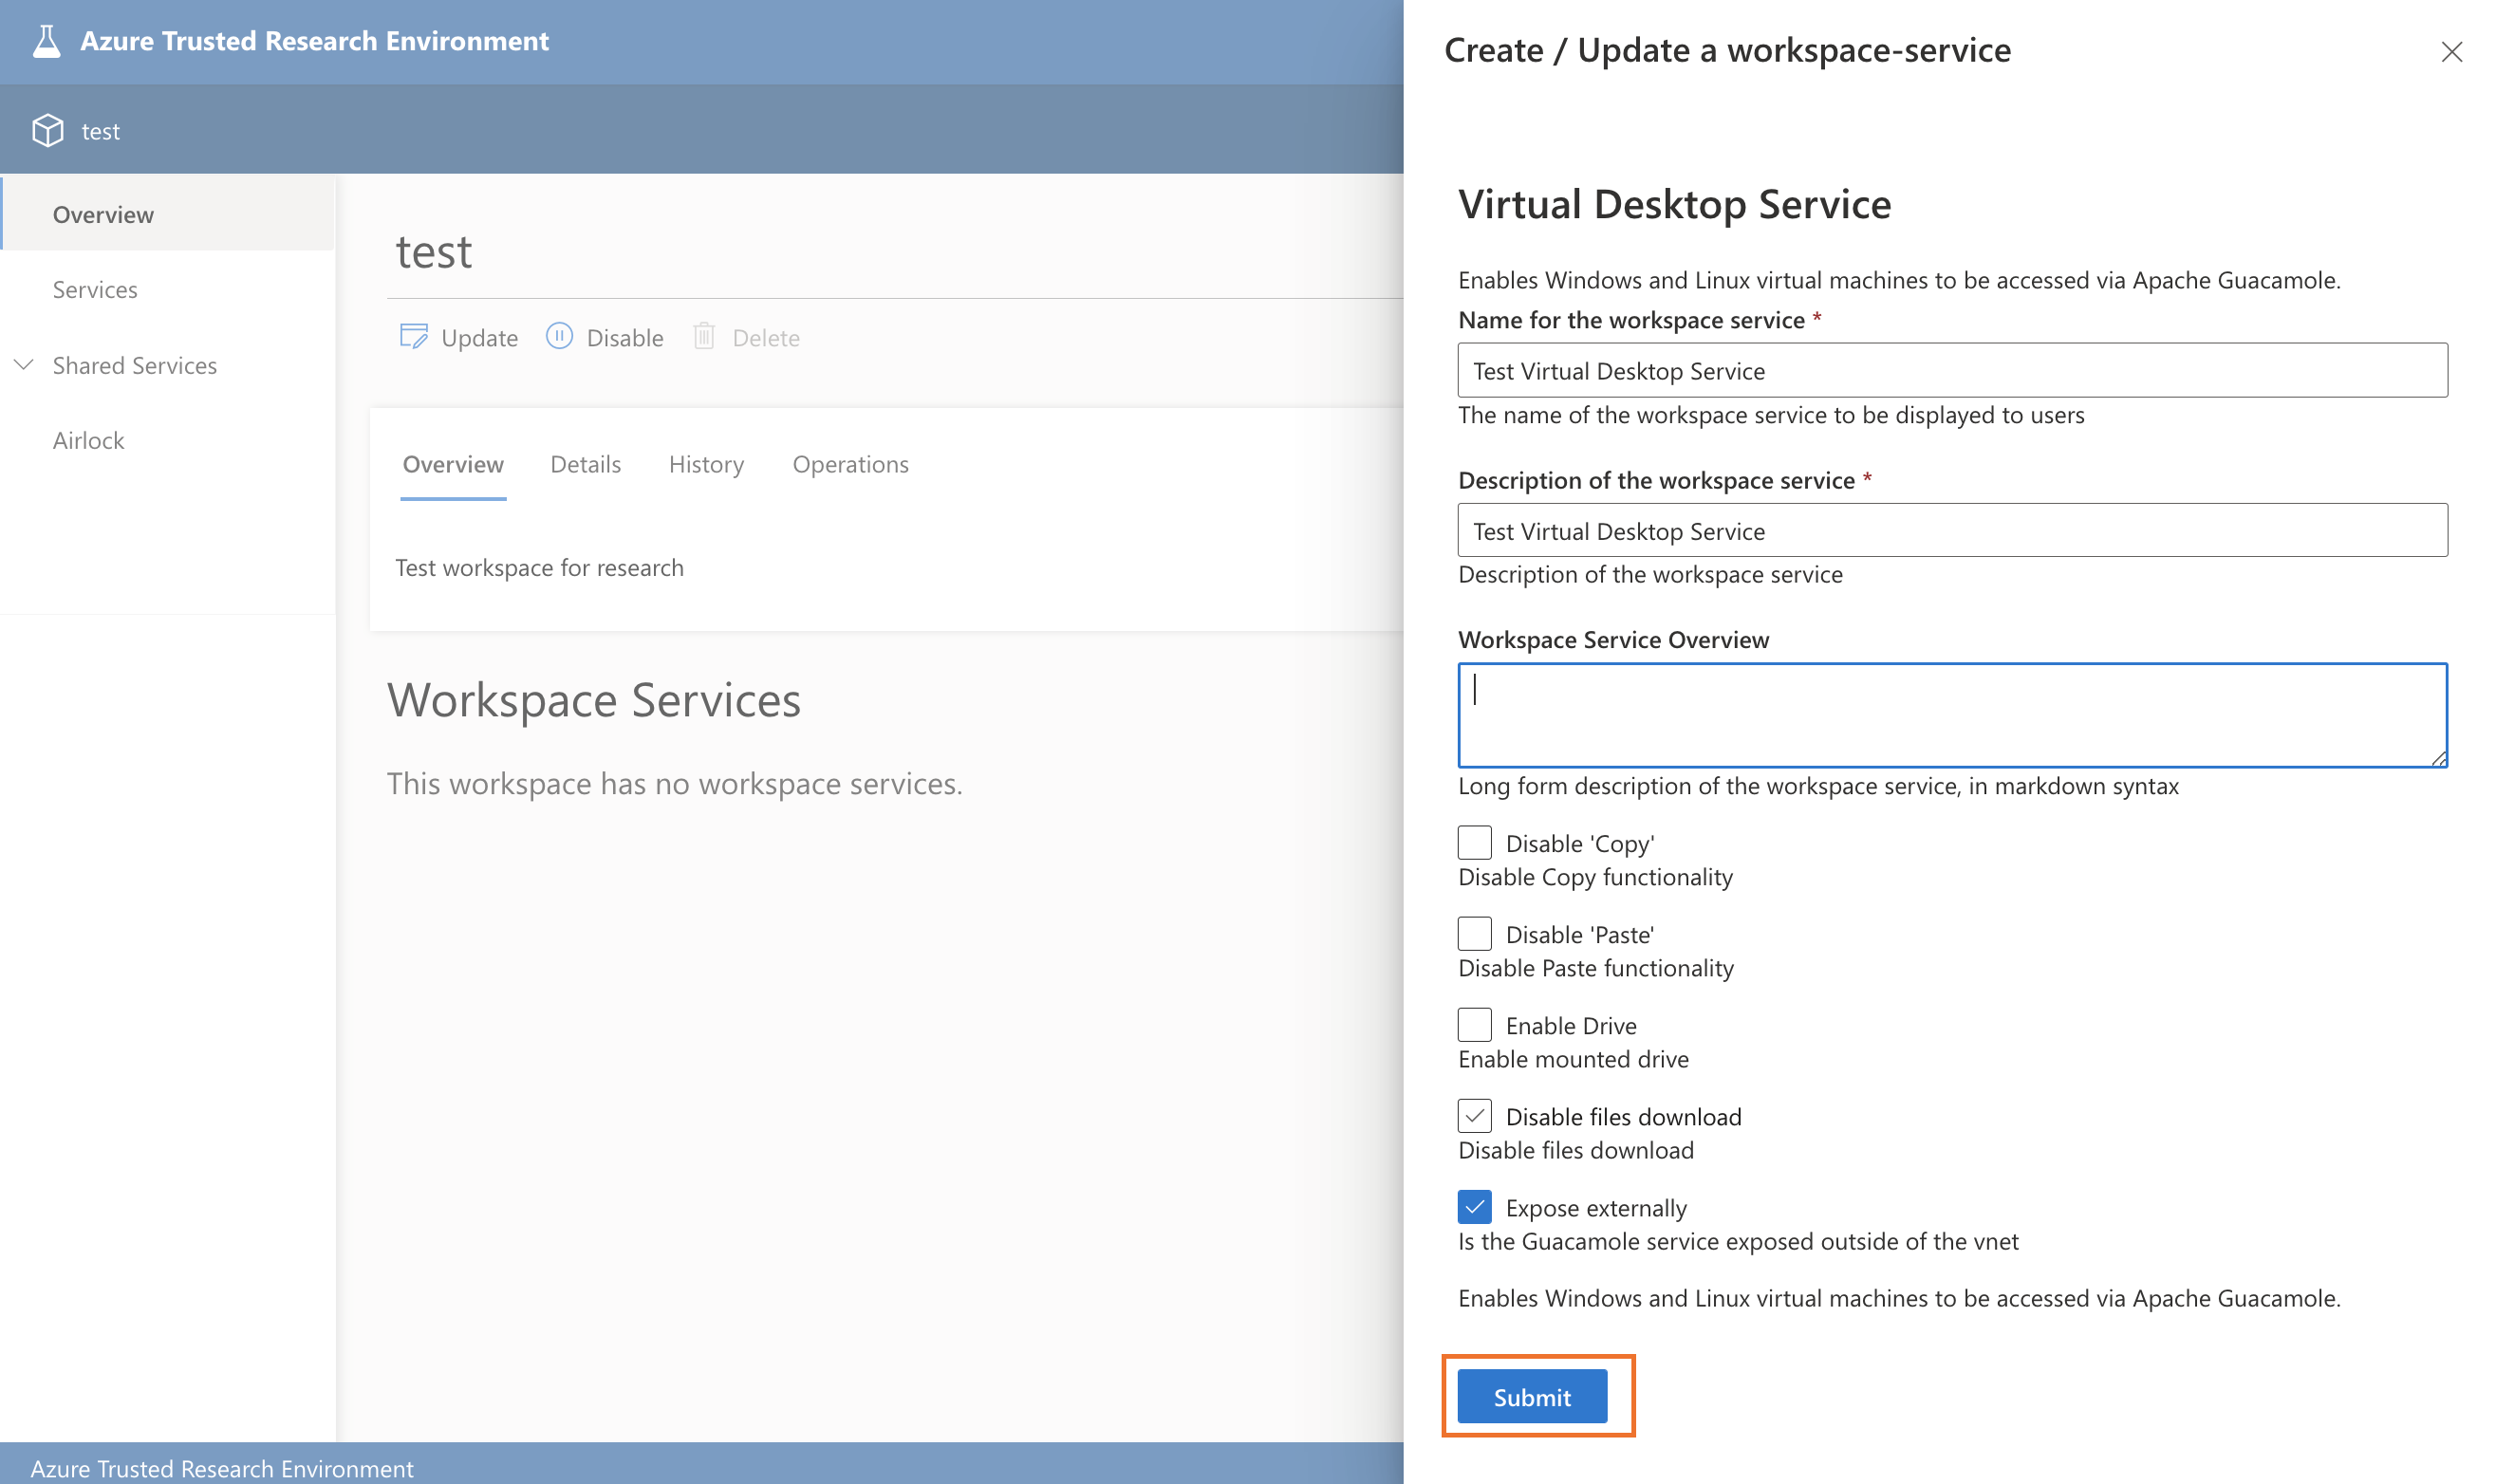This screenshot has width=2496, height=1484.
Task: Close the workspace-service panel
Action: tap(2452, 52)
